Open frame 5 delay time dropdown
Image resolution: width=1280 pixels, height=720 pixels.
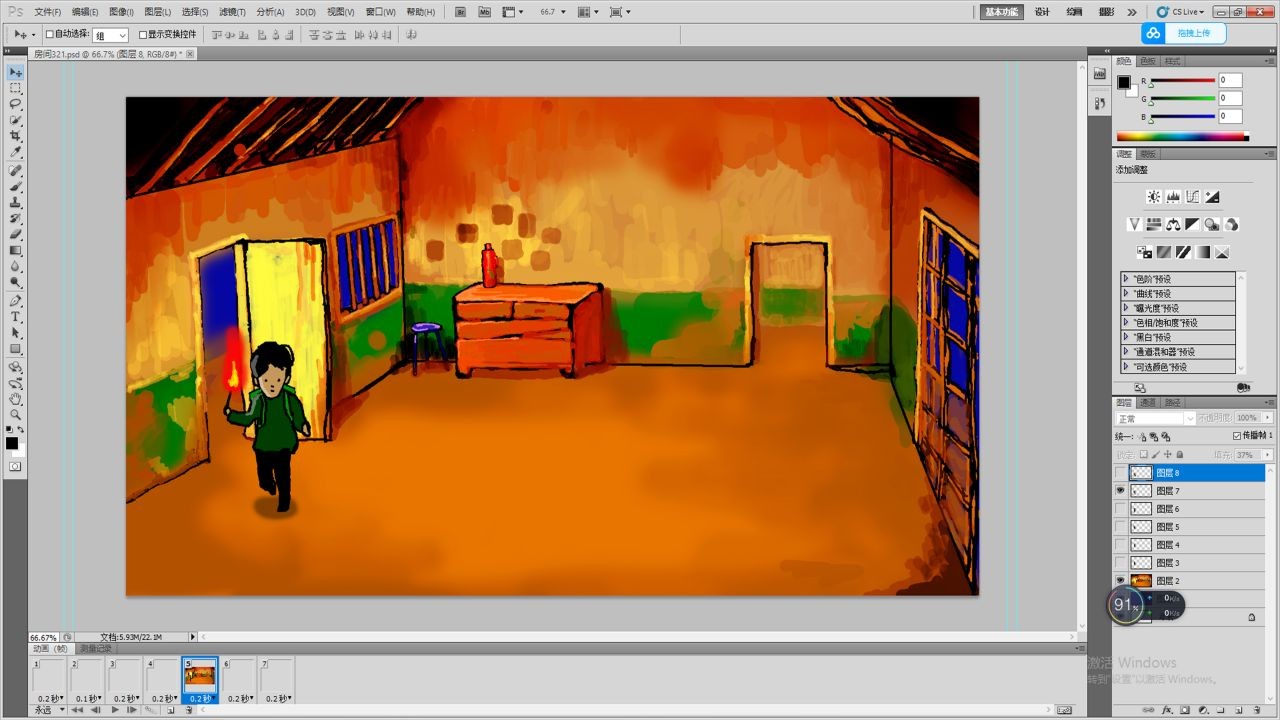click(x=200, y=698)
